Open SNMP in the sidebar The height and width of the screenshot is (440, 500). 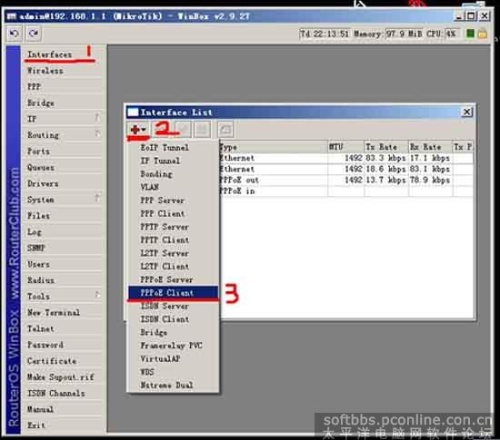click(36, 248)
